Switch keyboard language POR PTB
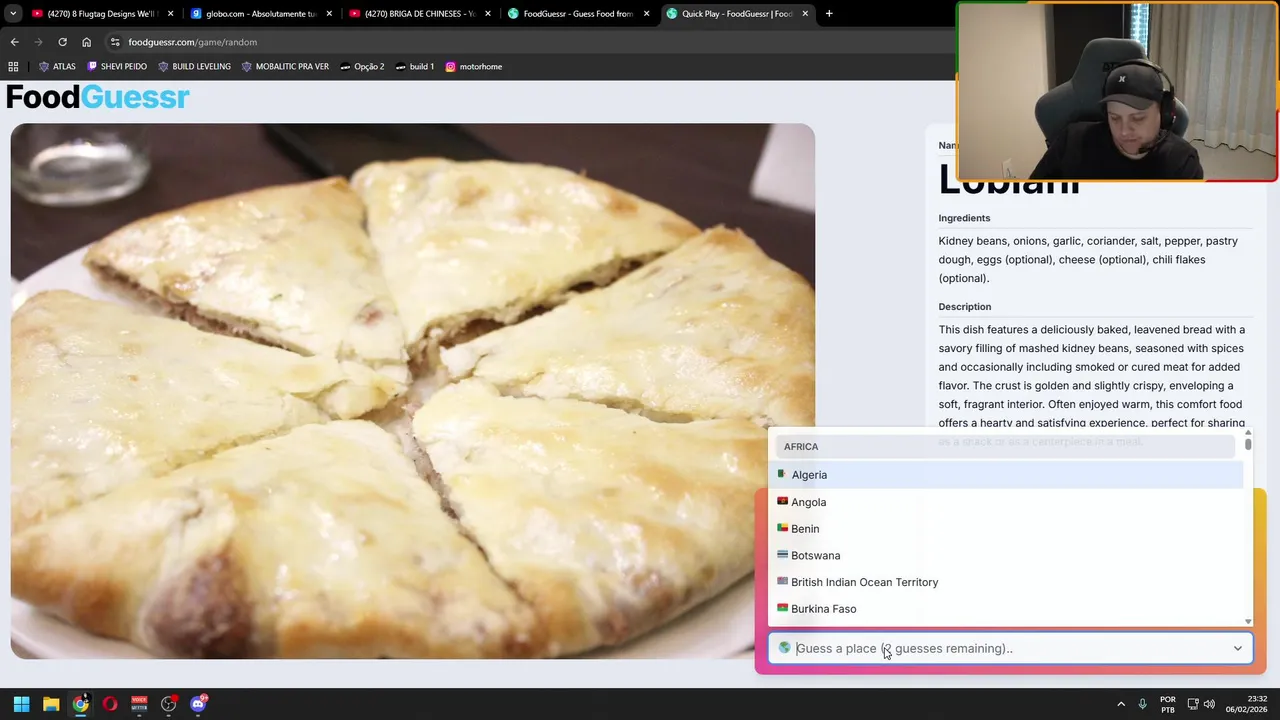The width and height of the screenshot is (1280, 720). click(x=1167, y=704)
